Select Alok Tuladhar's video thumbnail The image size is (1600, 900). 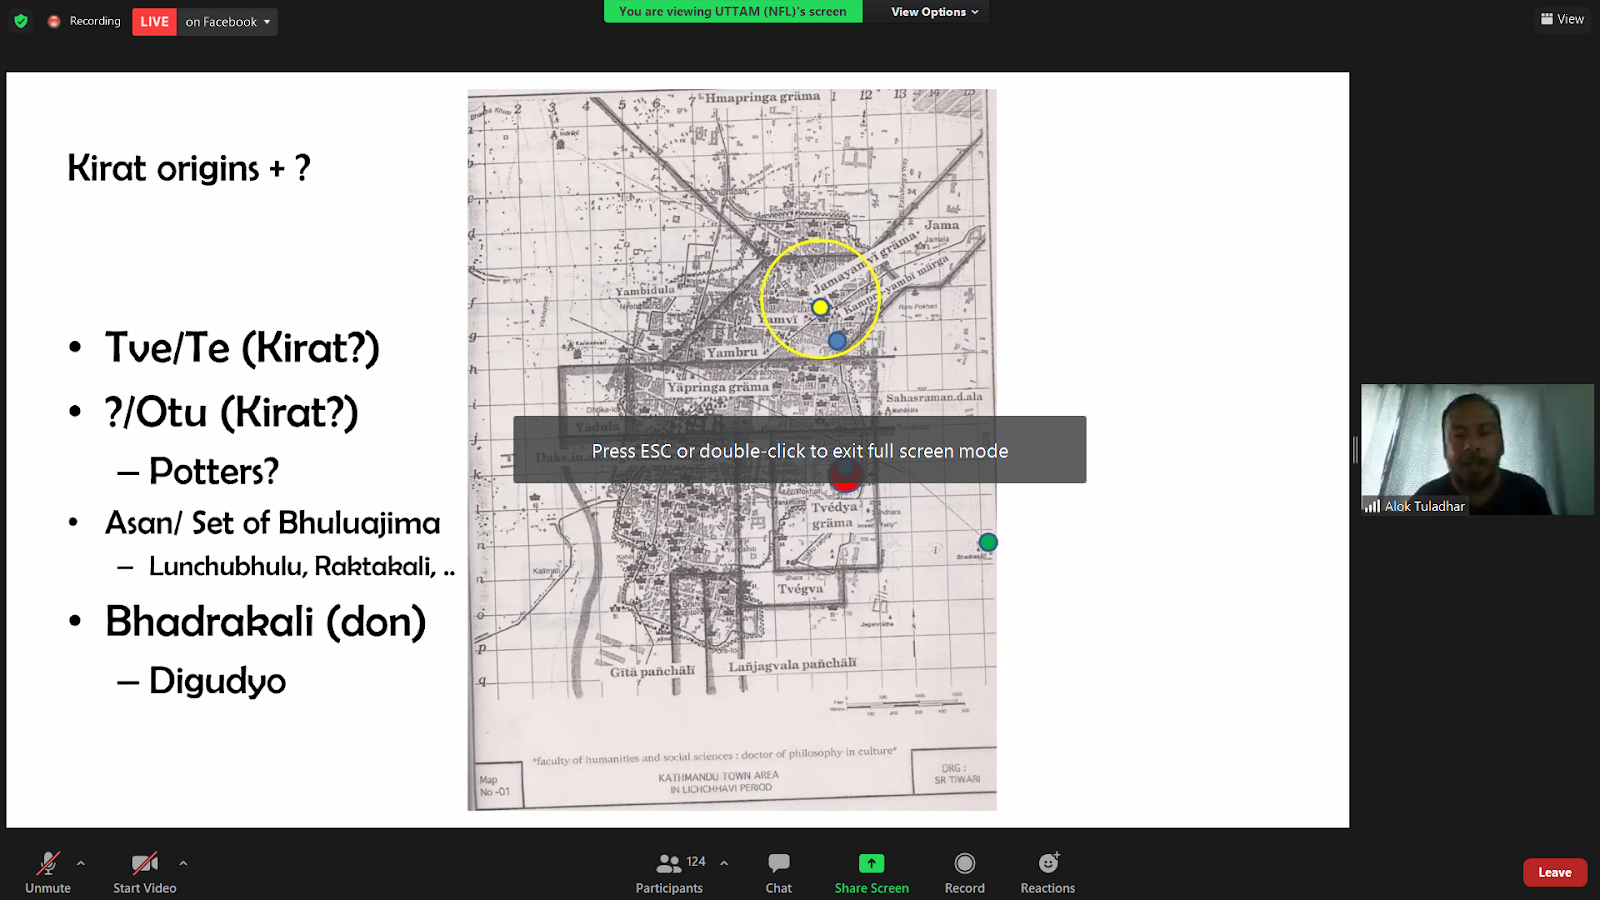tap(1477, 449)
